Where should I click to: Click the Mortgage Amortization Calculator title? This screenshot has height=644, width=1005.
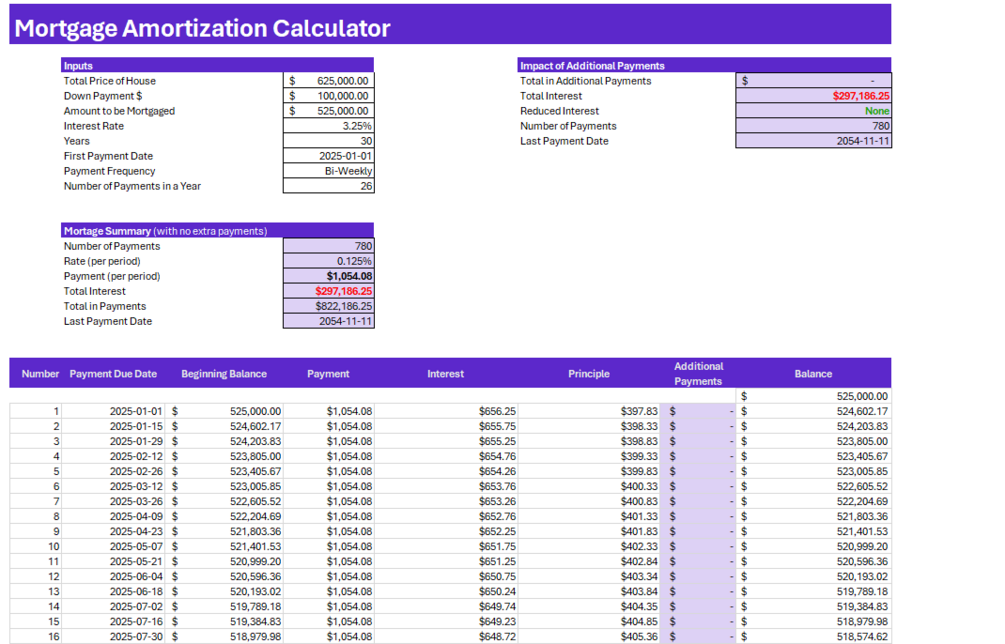[x=202, y=28]
